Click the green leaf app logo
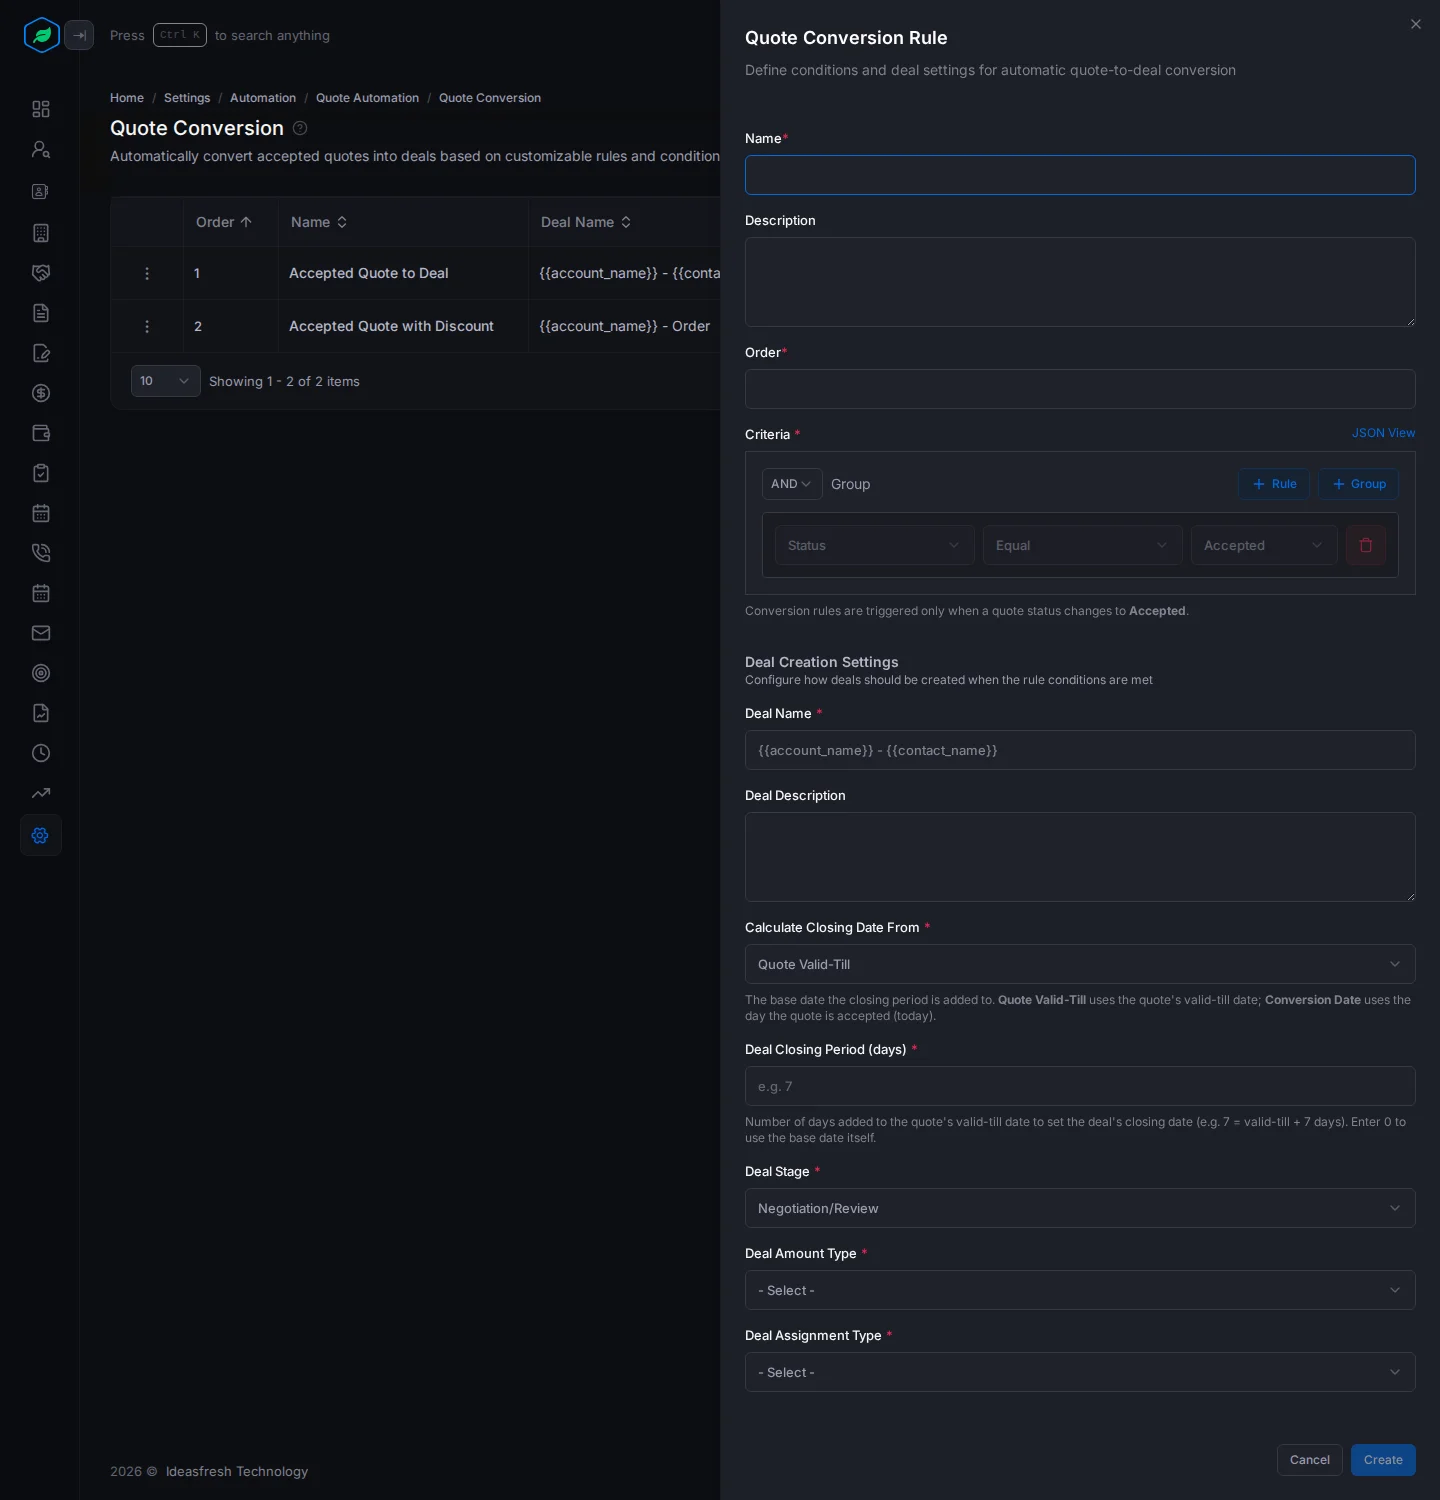Image resolution: width=1440 pixels, height=1500 pixels. coord(42,35)
